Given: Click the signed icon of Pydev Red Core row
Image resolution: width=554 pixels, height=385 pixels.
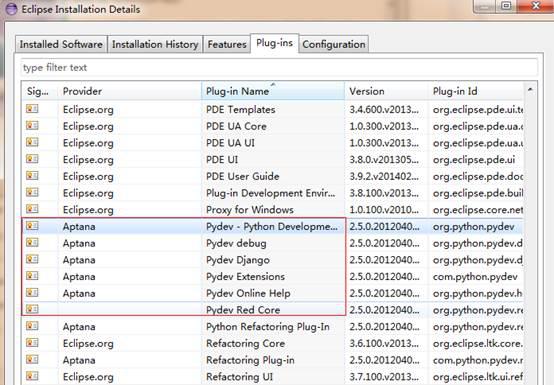Looking at the screenshot, I should pos(32,309).
